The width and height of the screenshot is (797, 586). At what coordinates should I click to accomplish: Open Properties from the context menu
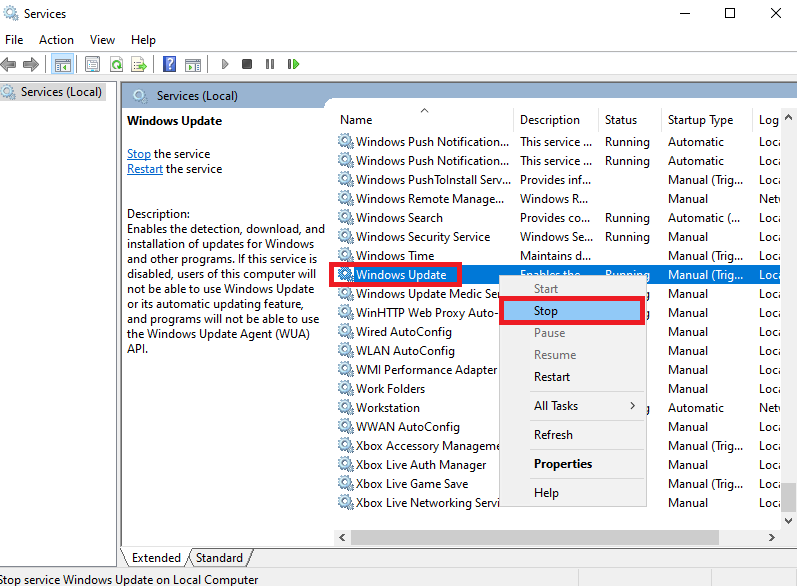pos(572,464)
